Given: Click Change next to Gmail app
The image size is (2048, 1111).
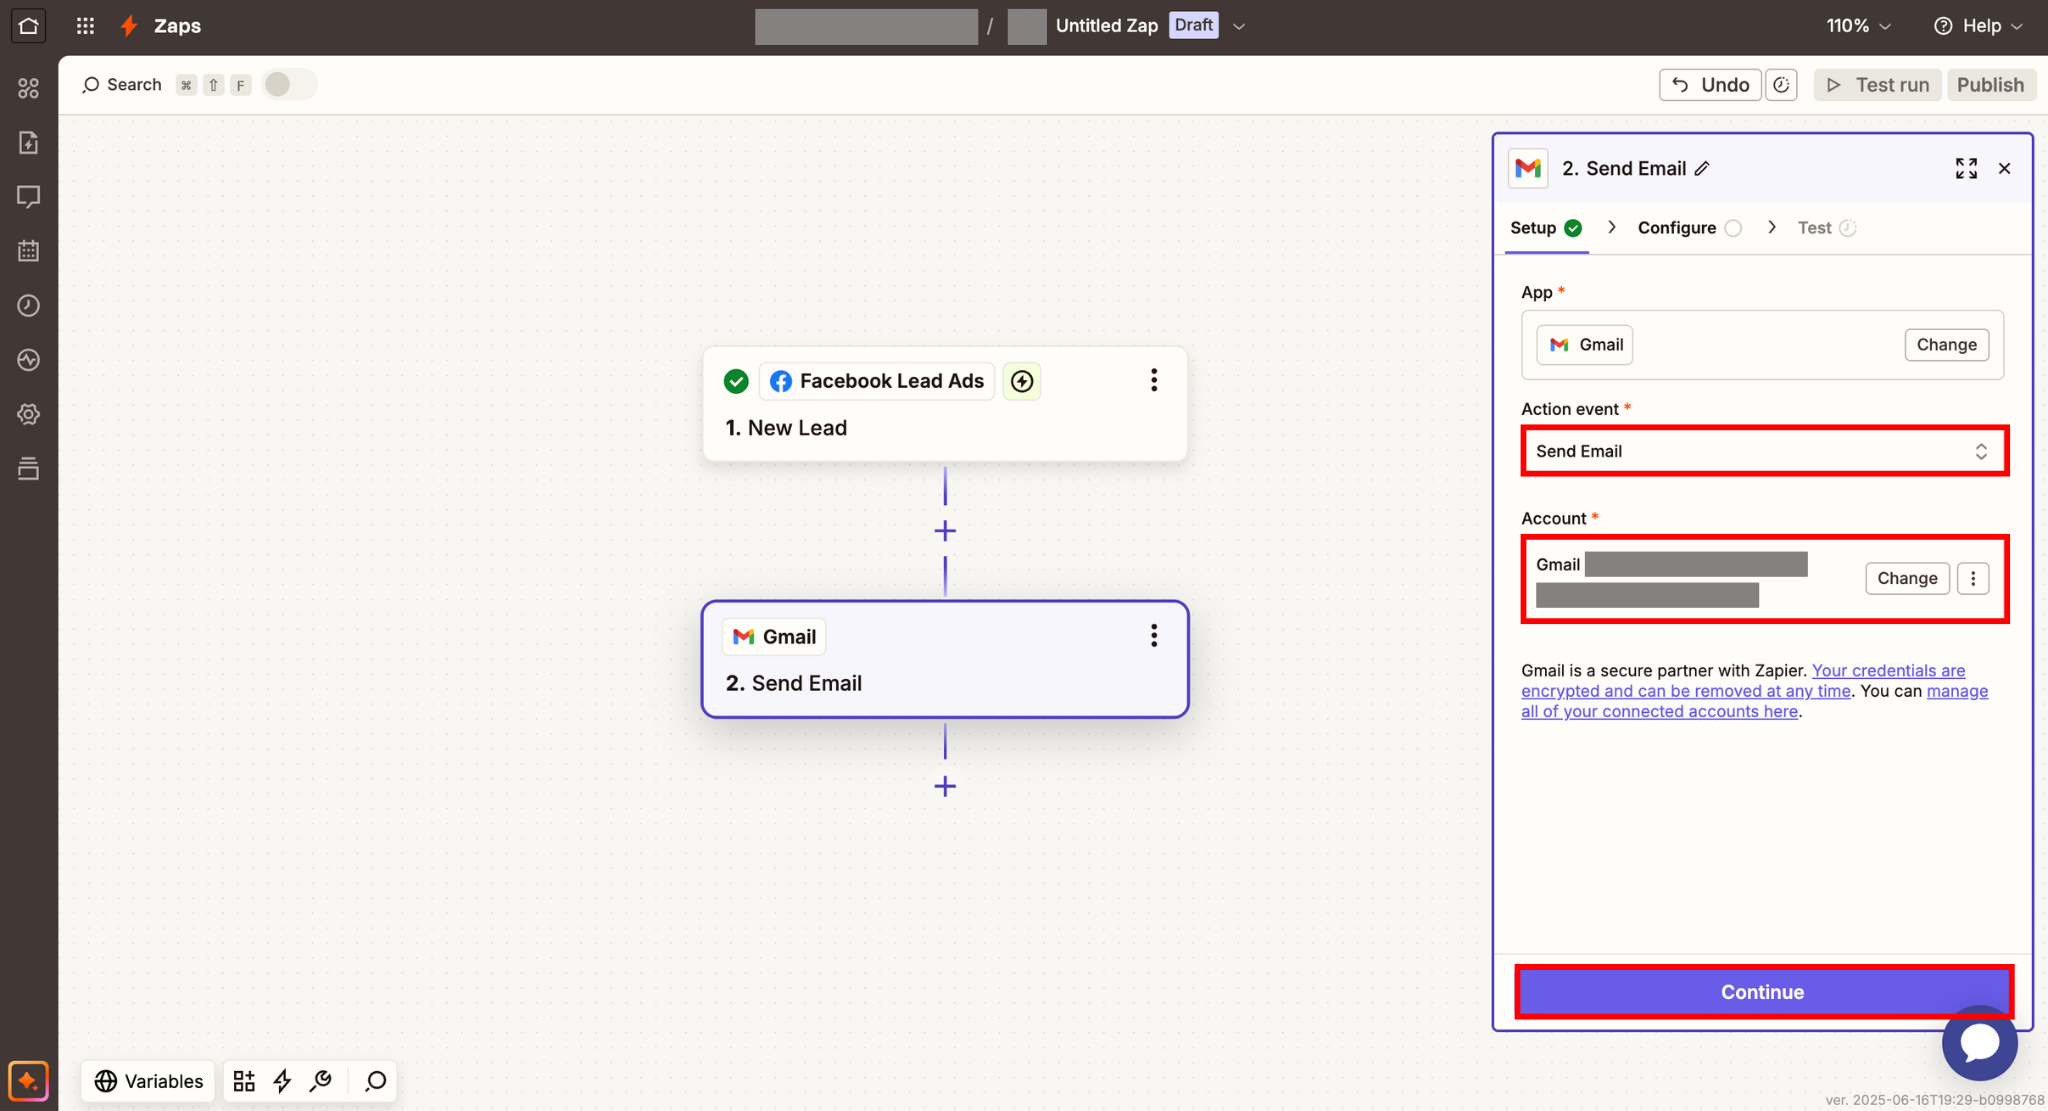Looking at the screenshot, I should point(1946,345).
